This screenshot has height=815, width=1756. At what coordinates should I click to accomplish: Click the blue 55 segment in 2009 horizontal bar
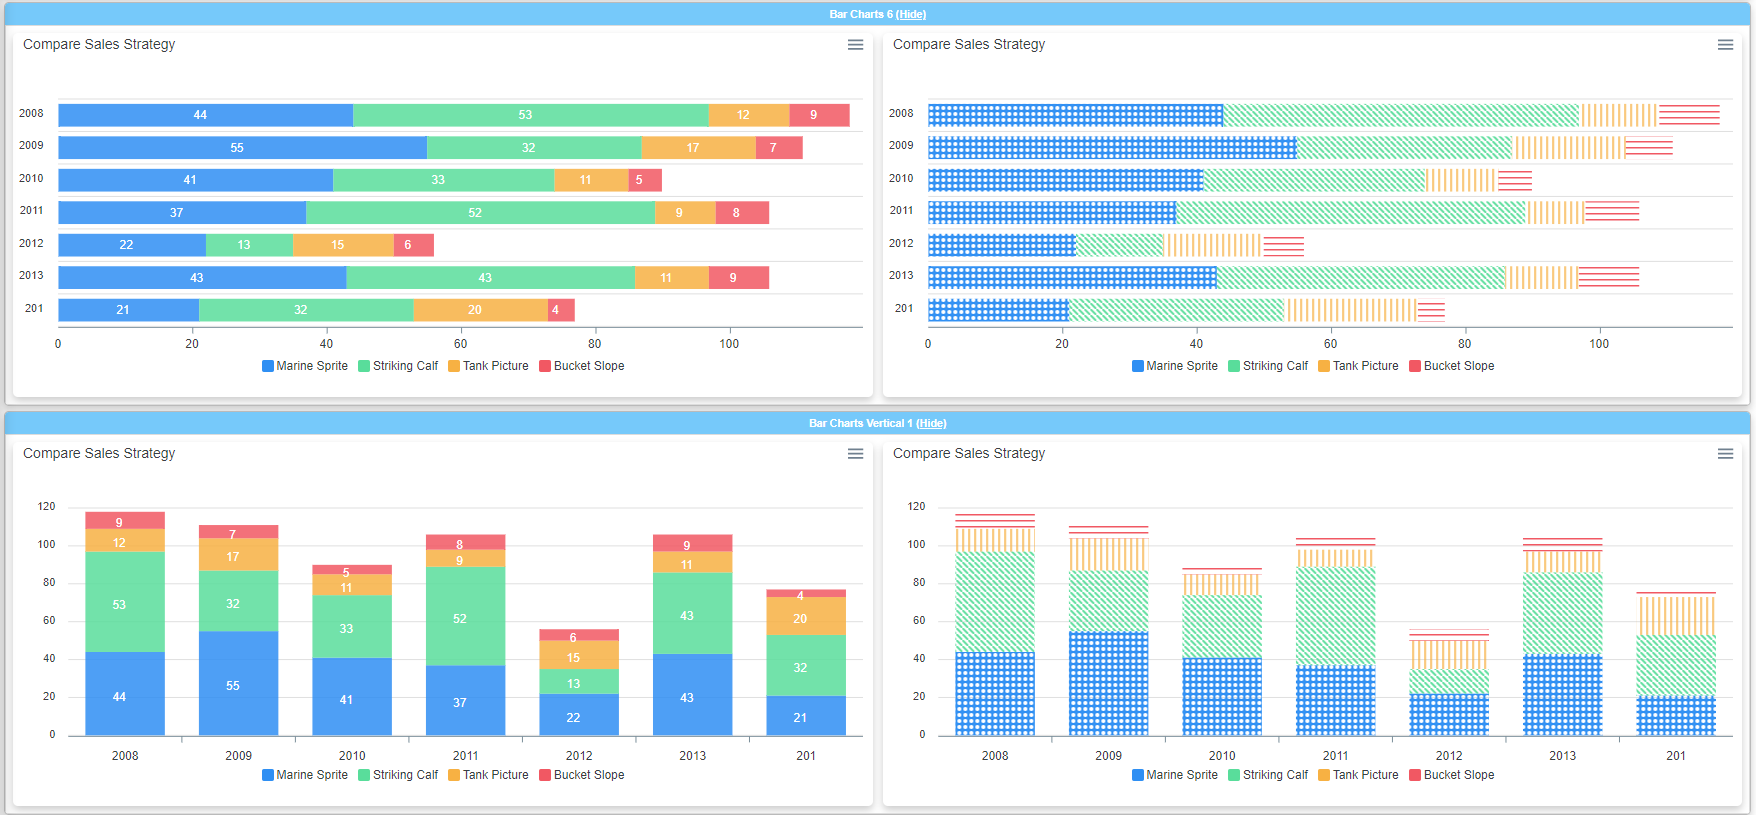(242, 148)
